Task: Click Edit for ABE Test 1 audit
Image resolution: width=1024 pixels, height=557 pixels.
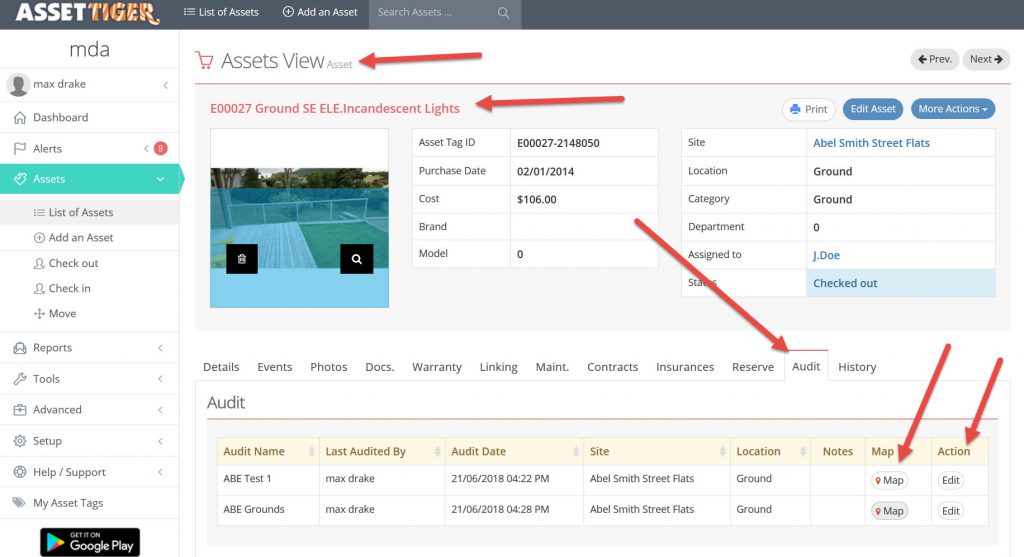Action: coord(950,480)
